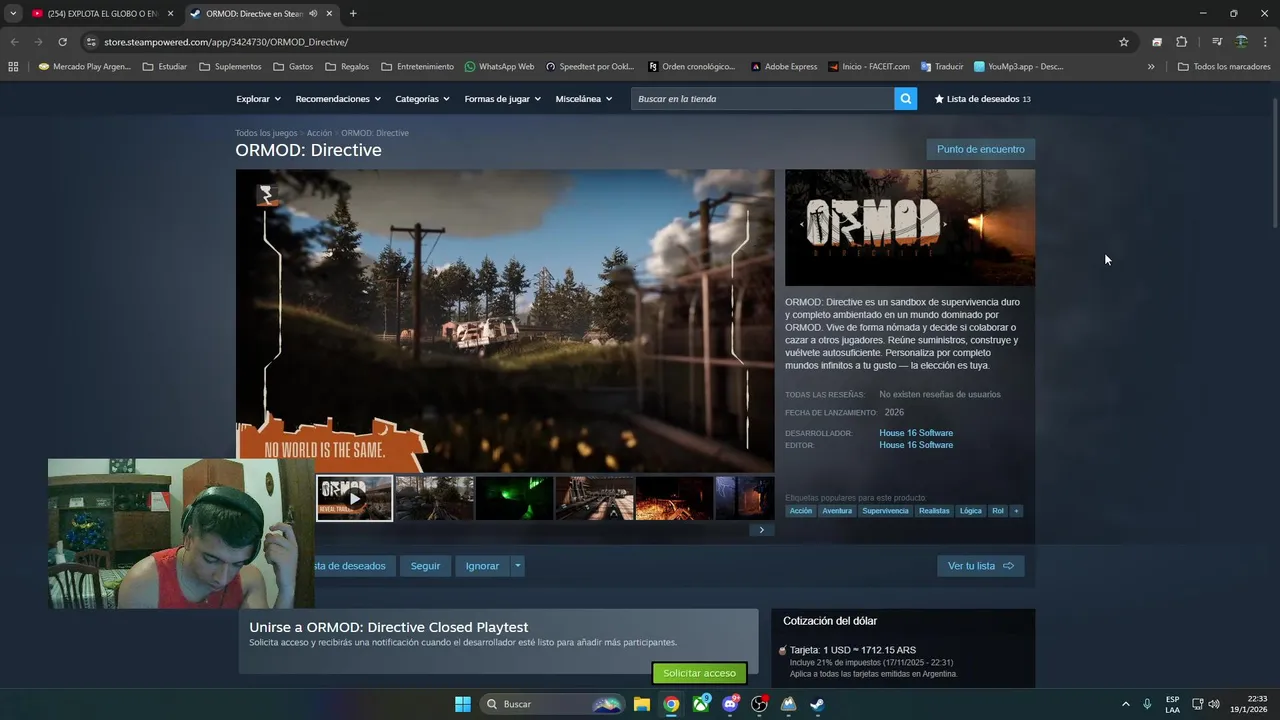Click the Ignorar button
Image resolution: width=1280 pixels, height=720 pixels.
[482, 566]
